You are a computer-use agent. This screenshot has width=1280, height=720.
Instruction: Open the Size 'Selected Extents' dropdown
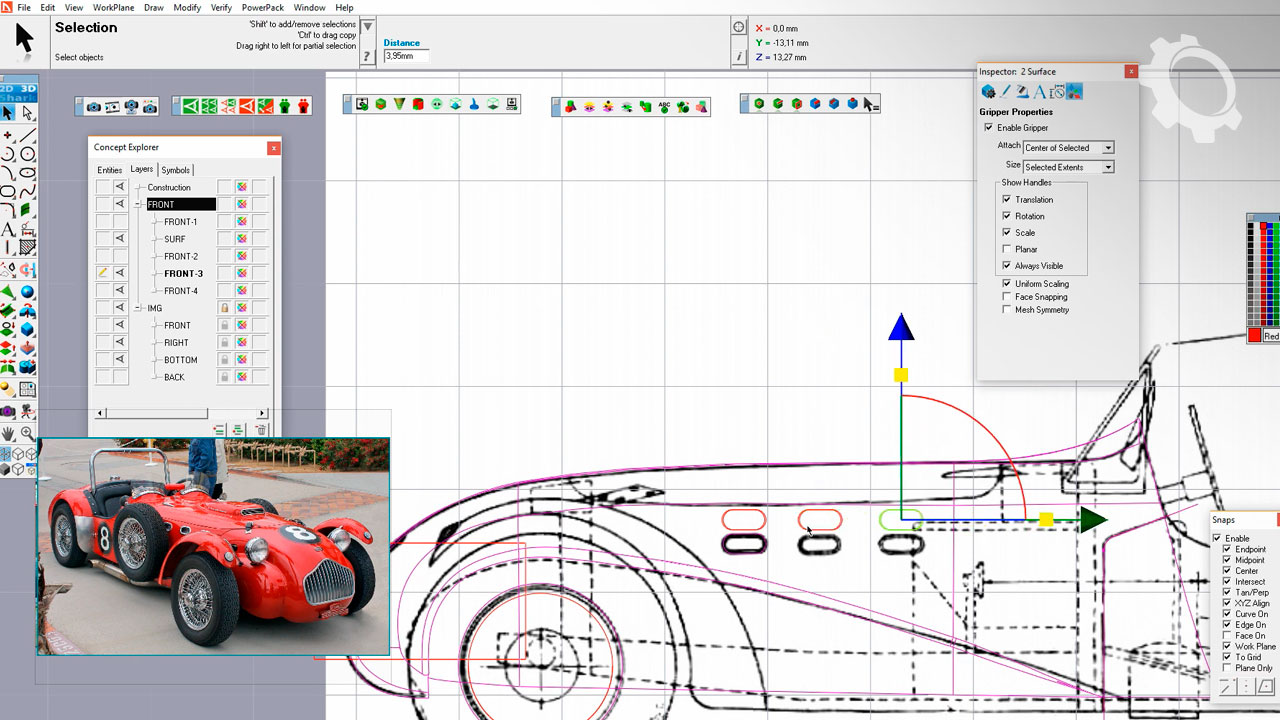pos(1108,167)
